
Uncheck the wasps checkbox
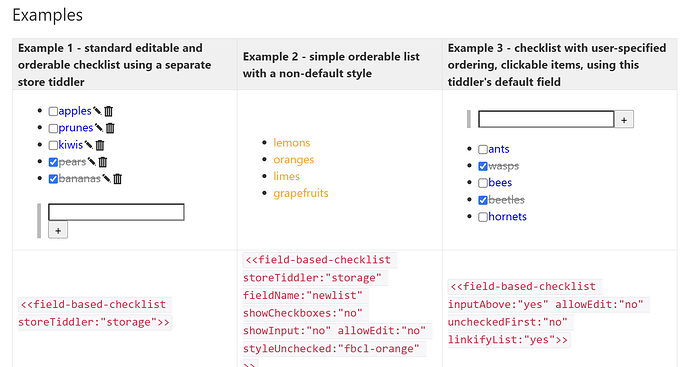point(483,166)
